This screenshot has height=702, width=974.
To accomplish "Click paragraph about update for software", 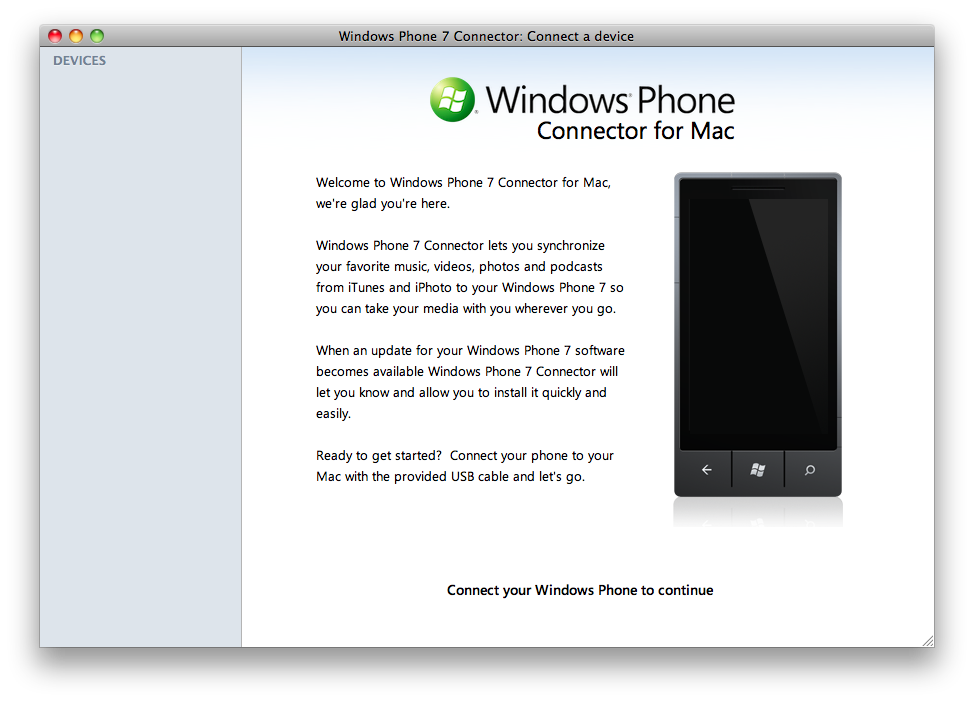I will click(470, 382).
